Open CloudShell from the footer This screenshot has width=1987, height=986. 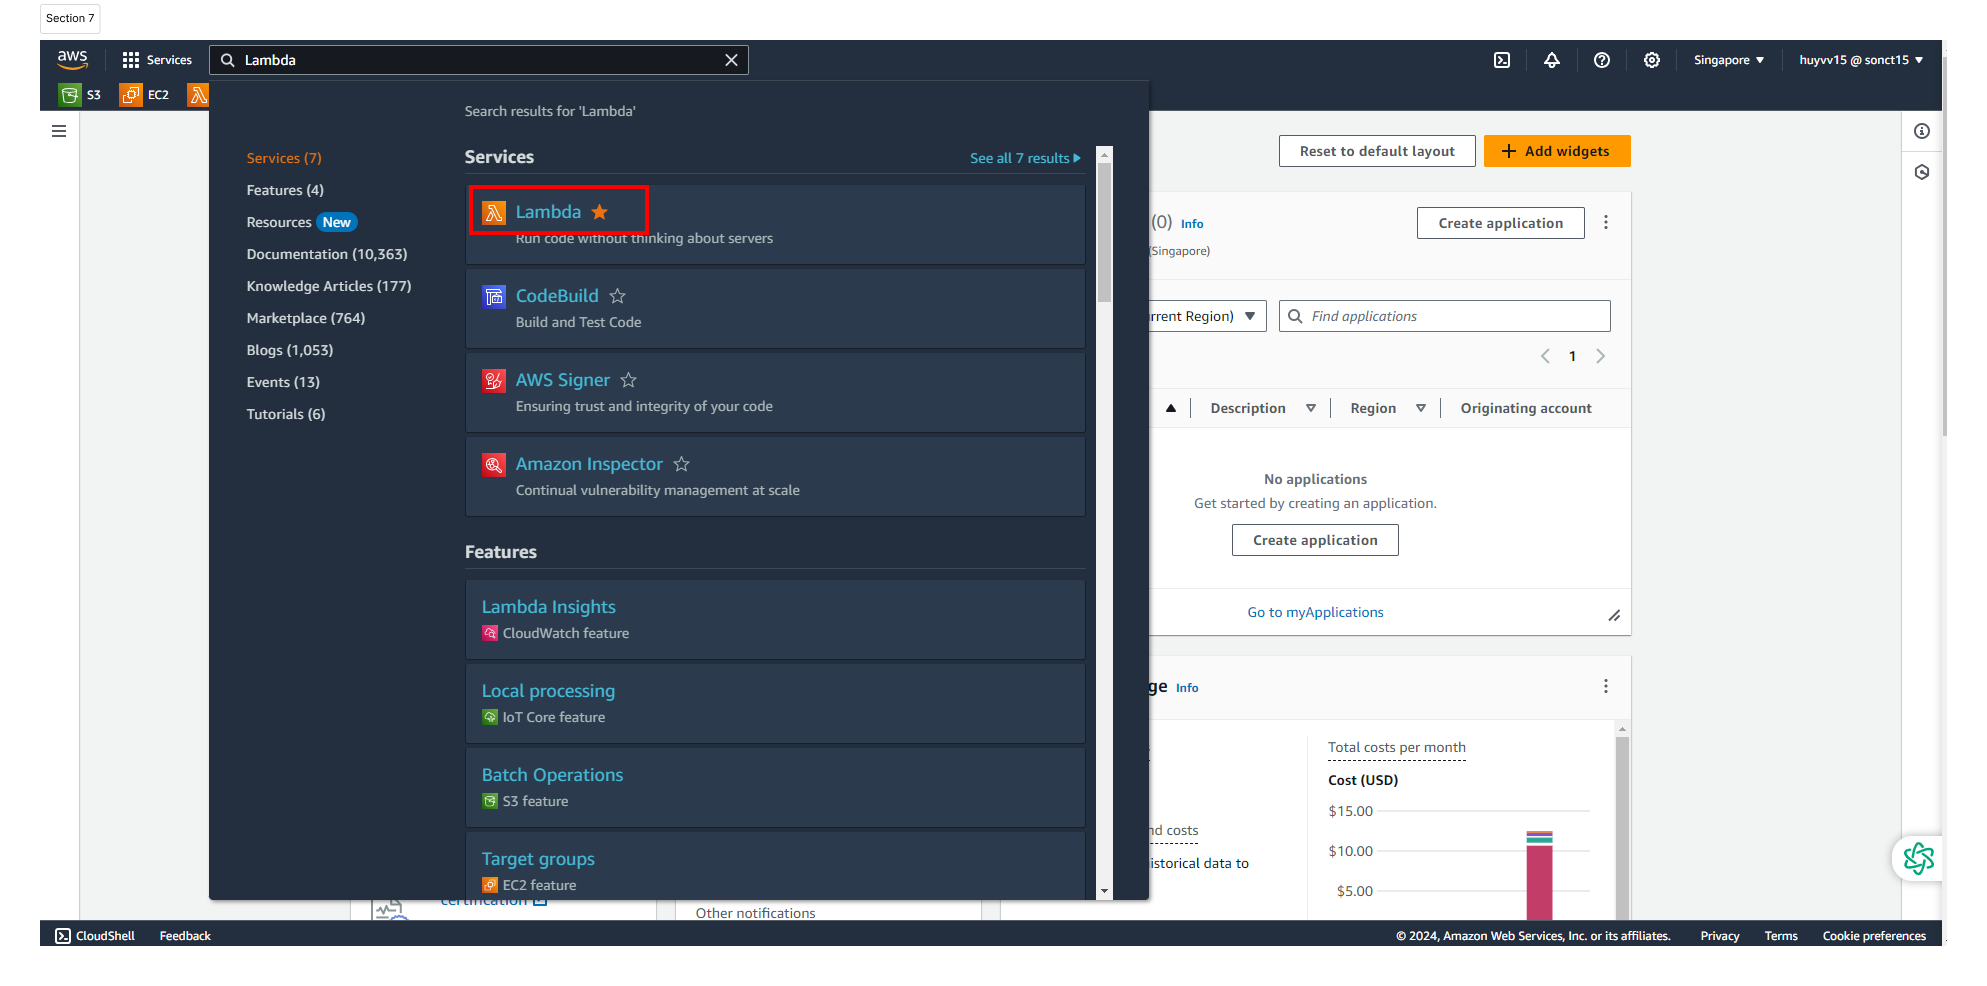tap(95, 936)
